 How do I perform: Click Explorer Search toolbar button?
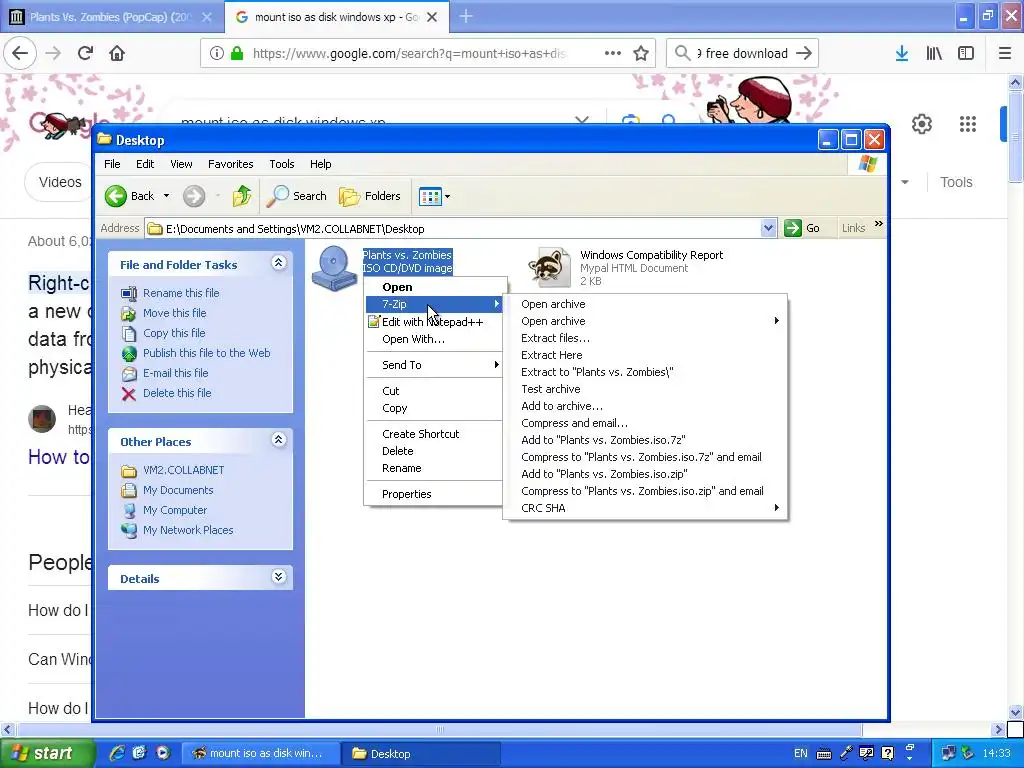pos(296,196)
